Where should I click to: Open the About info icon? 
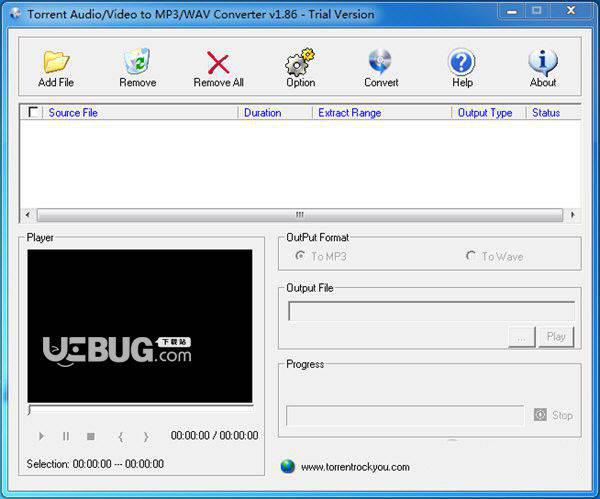(x=543, y=62)
